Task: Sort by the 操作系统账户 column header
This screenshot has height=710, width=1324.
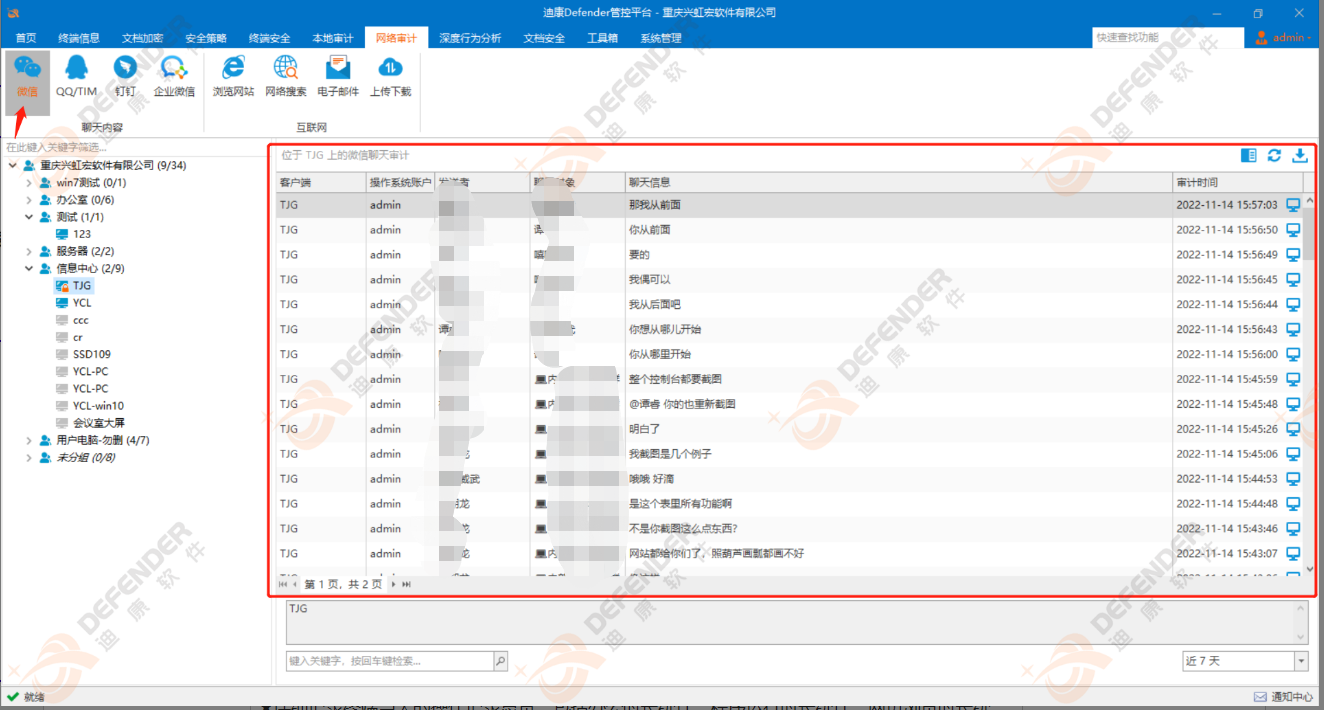Action: tap(400, 182)
